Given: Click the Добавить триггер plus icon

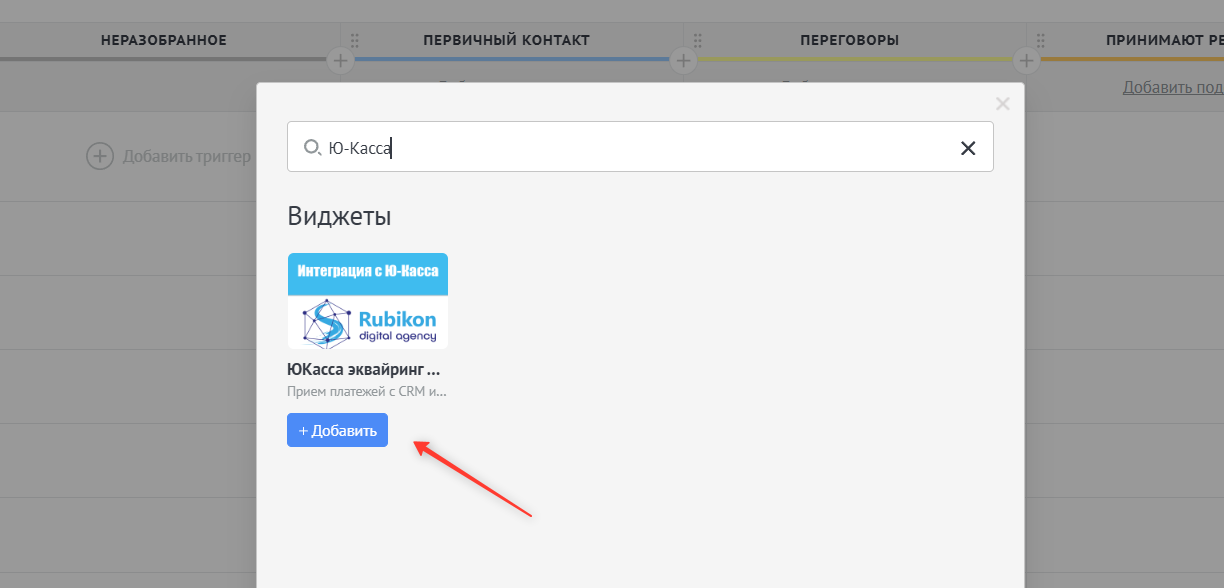Looking at the screenshot, I should pyautogui.click(x=100, y=156).
